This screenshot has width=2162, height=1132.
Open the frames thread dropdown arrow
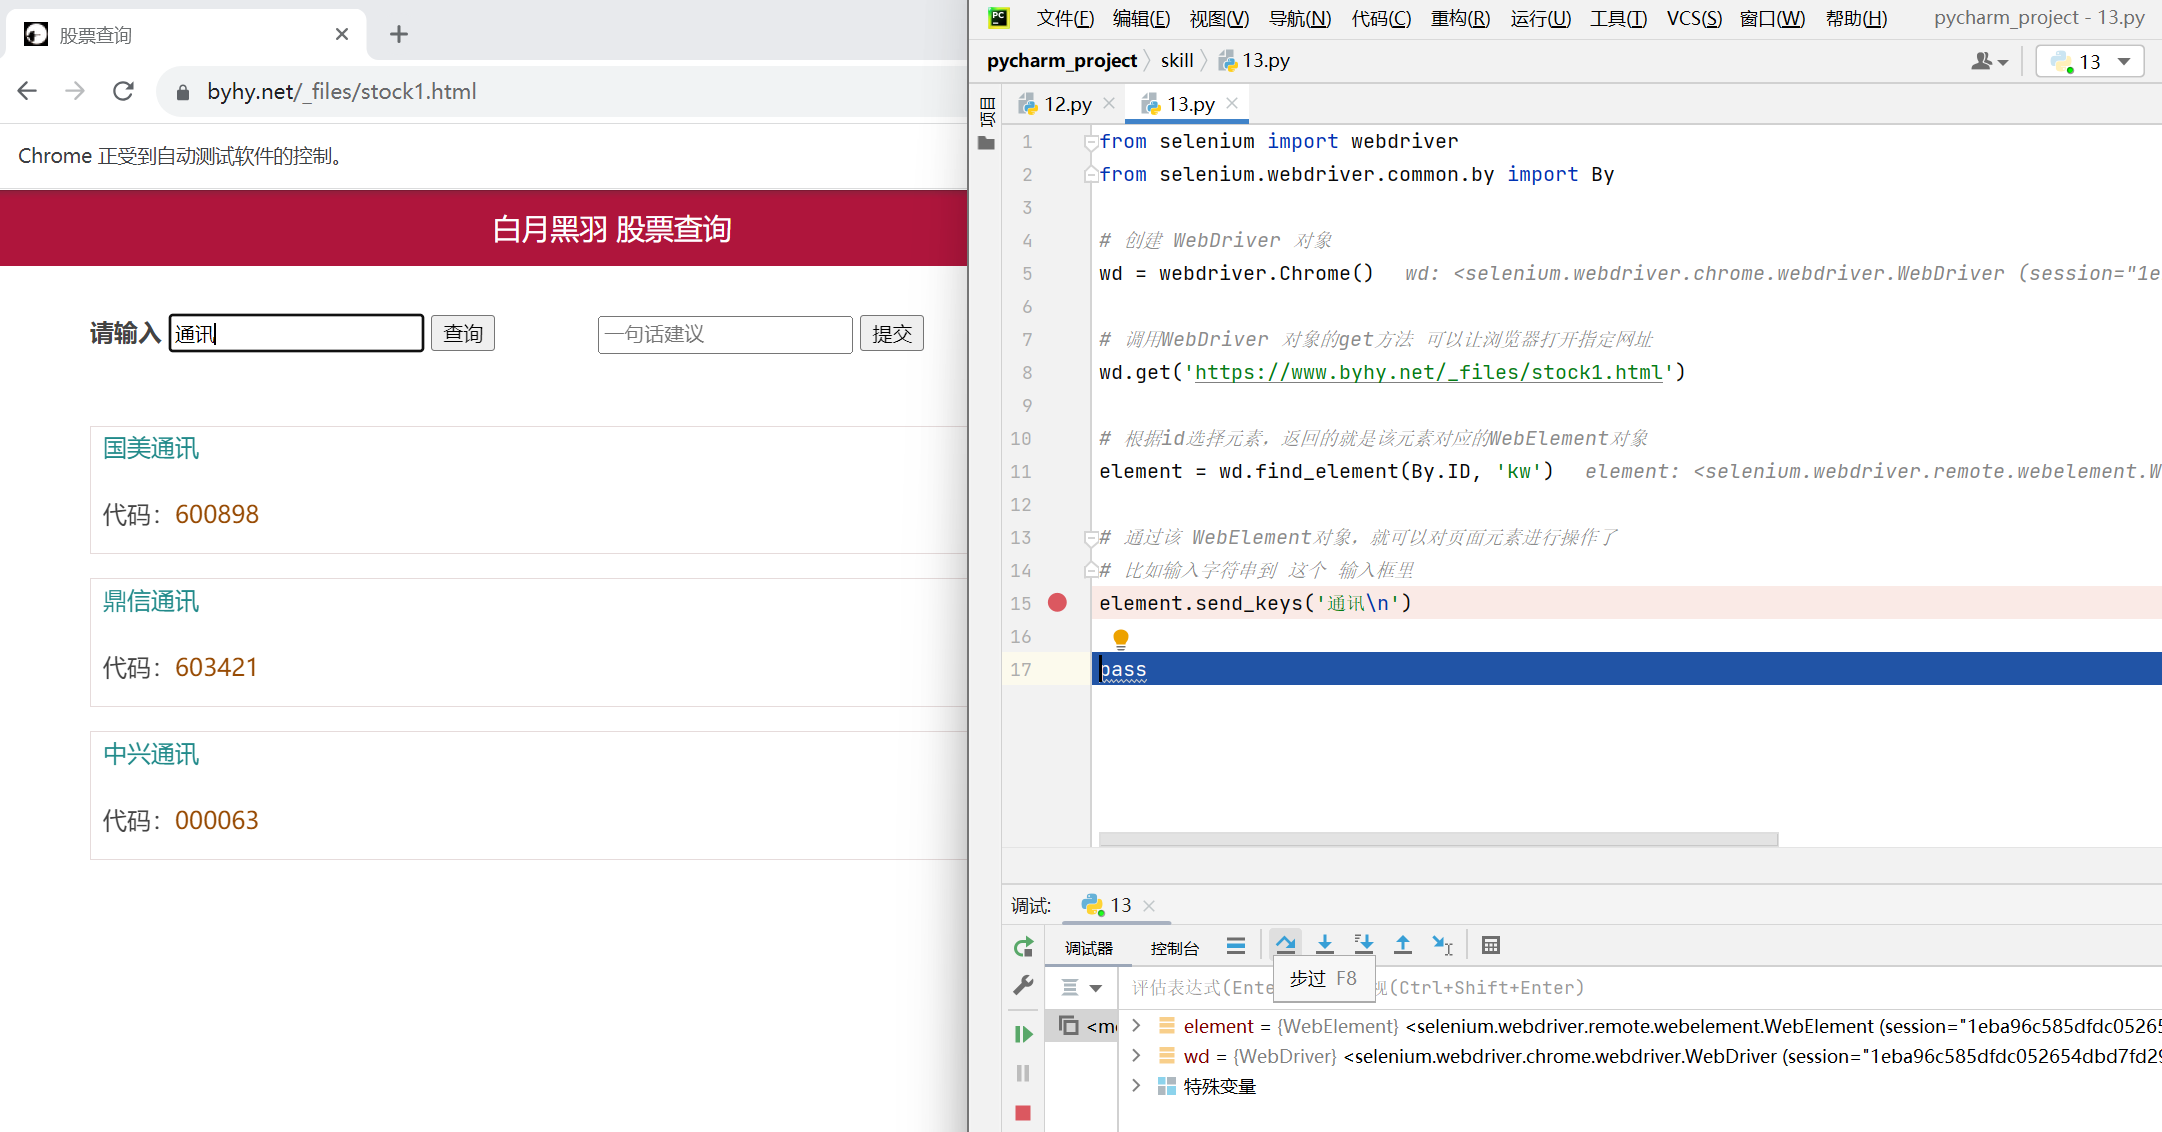(1096, 988)
